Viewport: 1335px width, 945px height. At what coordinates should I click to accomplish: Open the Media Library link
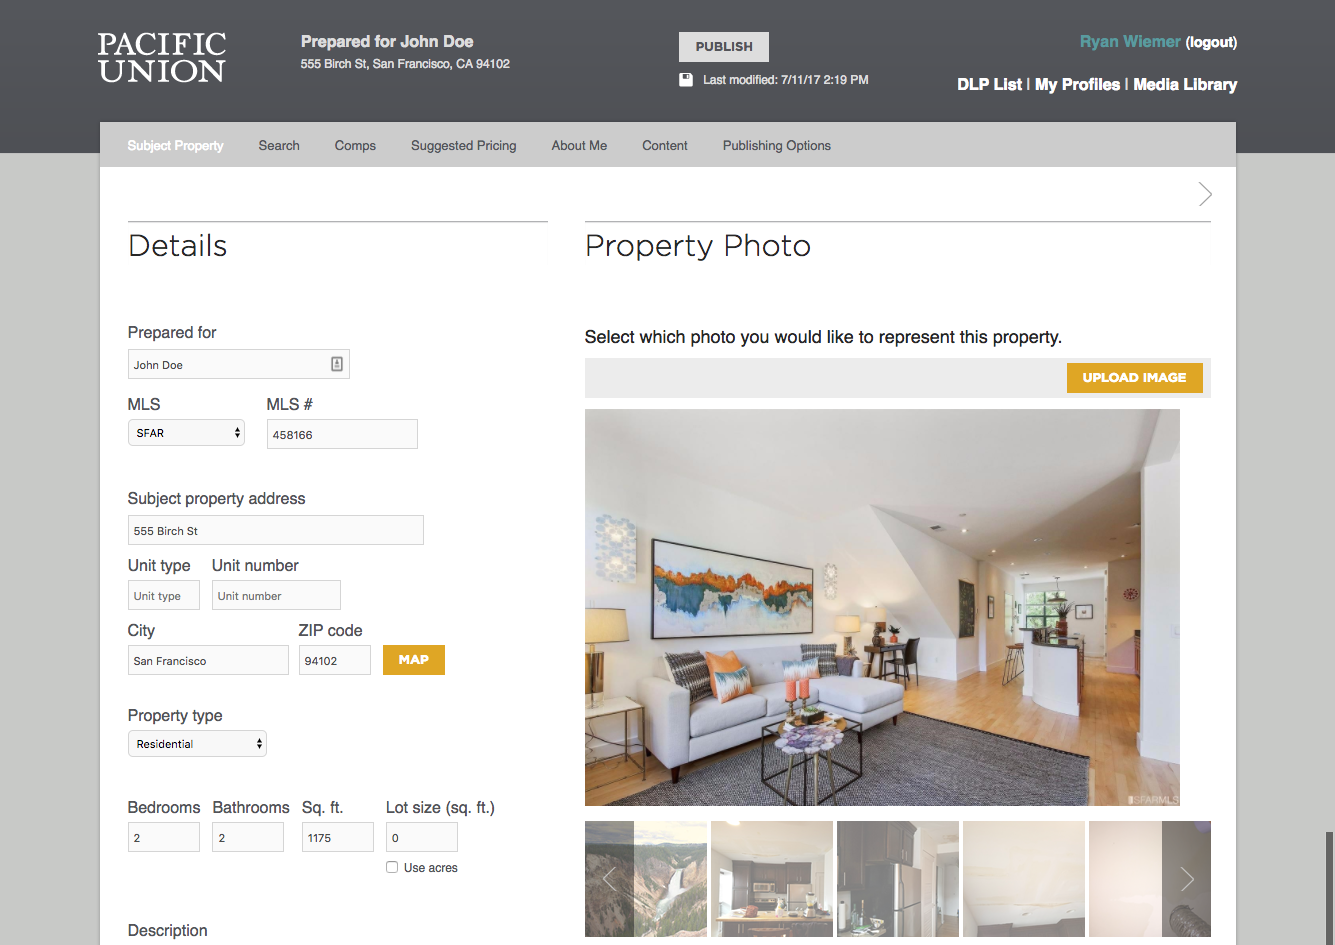pyautogui.click(x=1185, y=85)
